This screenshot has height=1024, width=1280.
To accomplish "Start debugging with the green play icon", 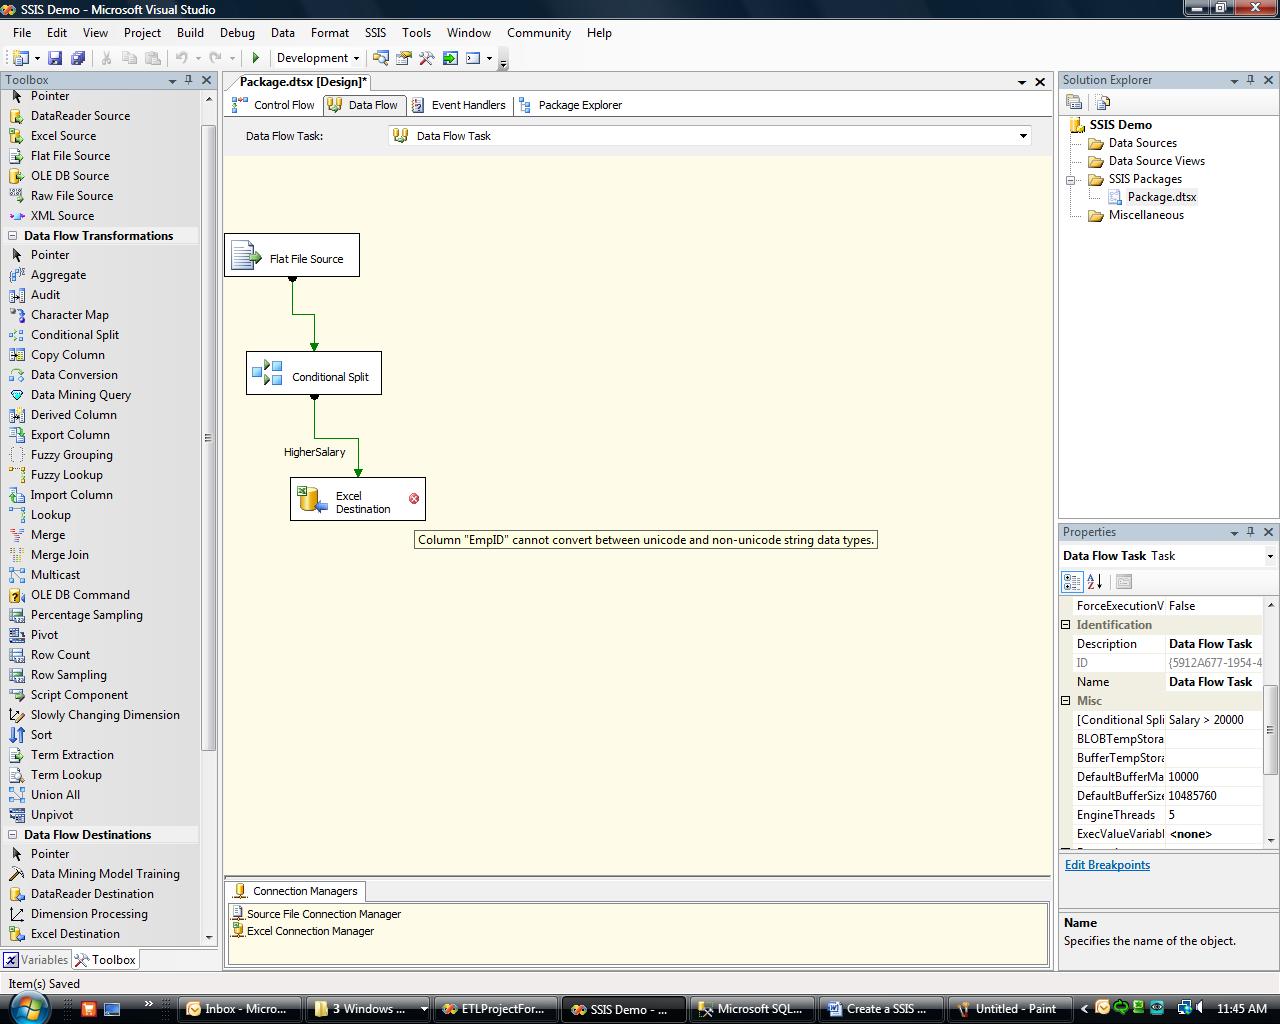I will coord(256,58).
